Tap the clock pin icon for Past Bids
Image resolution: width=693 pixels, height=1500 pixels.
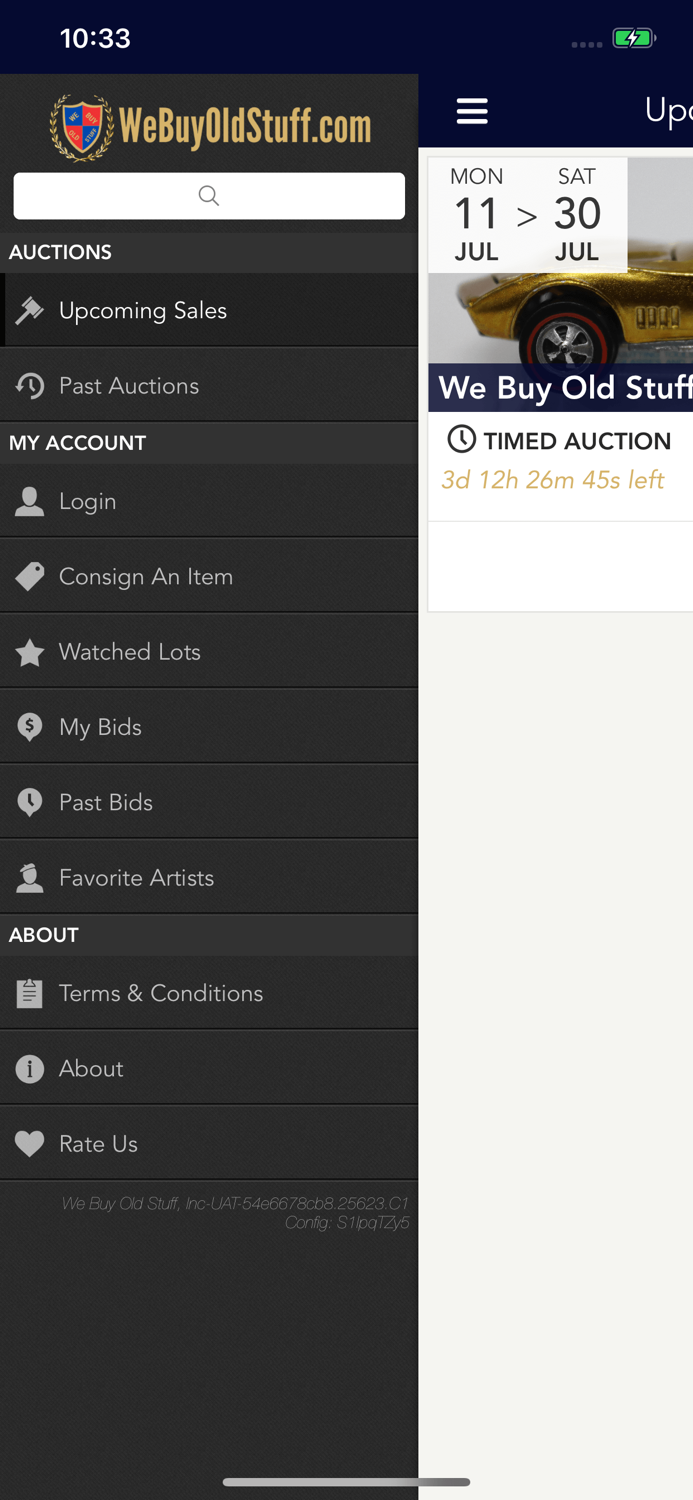(30, 802)
